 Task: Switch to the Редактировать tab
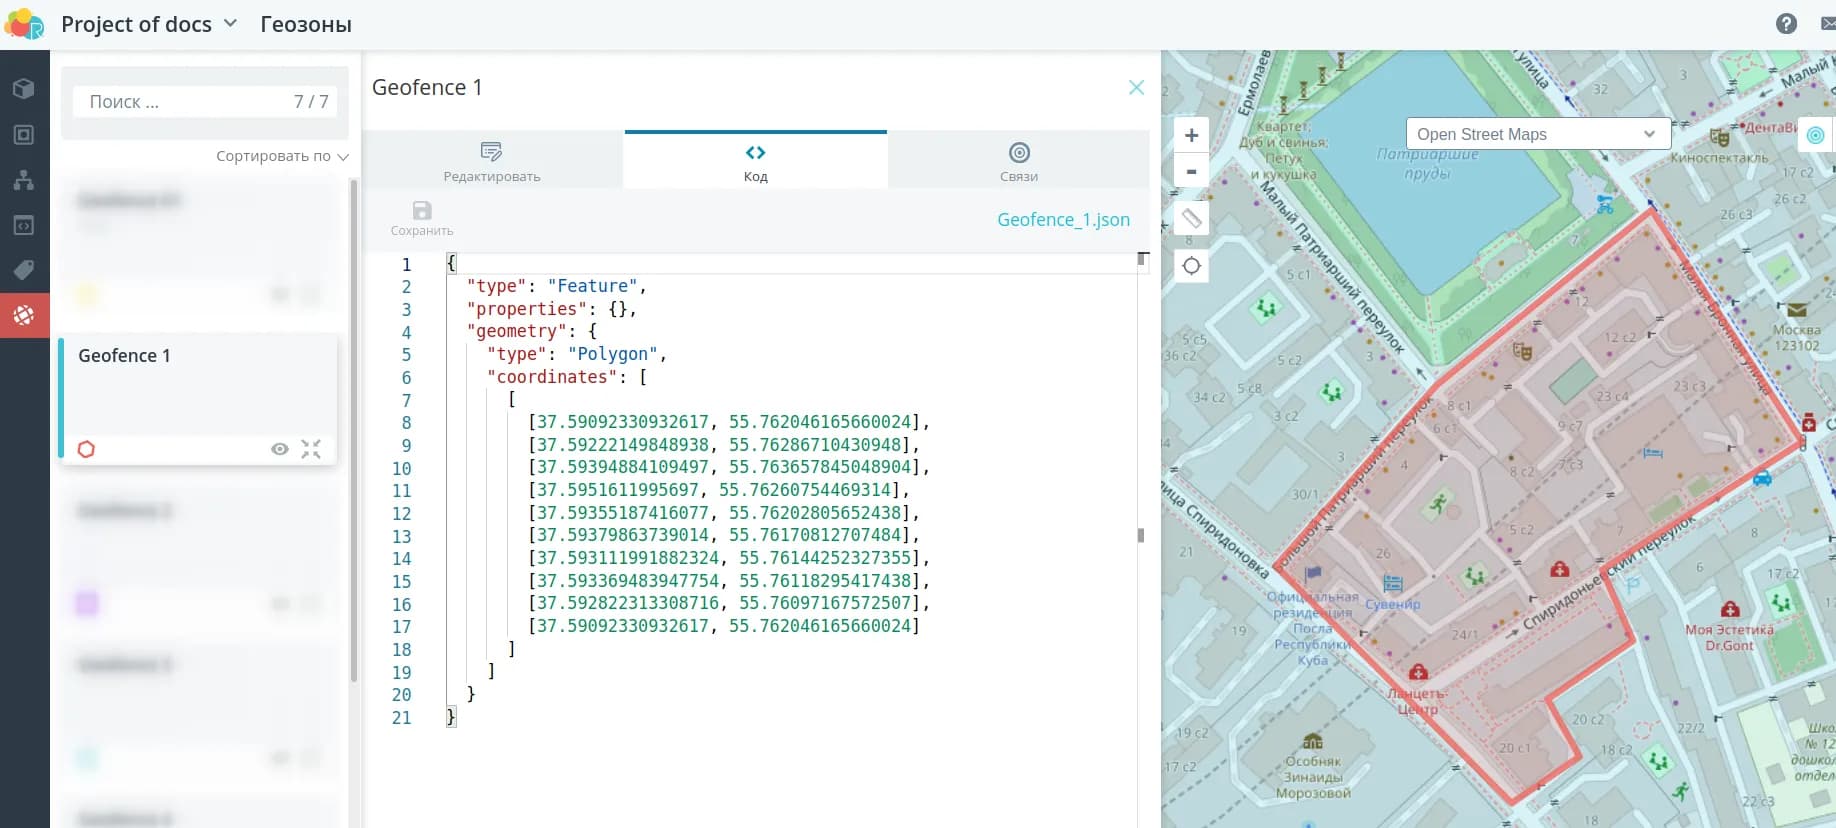coord(492,161)
